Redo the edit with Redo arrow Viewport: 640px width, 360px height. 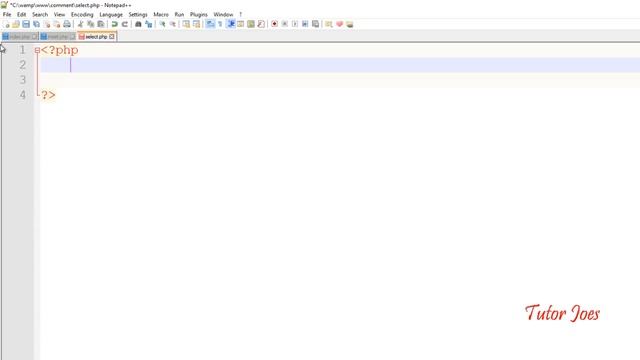point(124,24)
